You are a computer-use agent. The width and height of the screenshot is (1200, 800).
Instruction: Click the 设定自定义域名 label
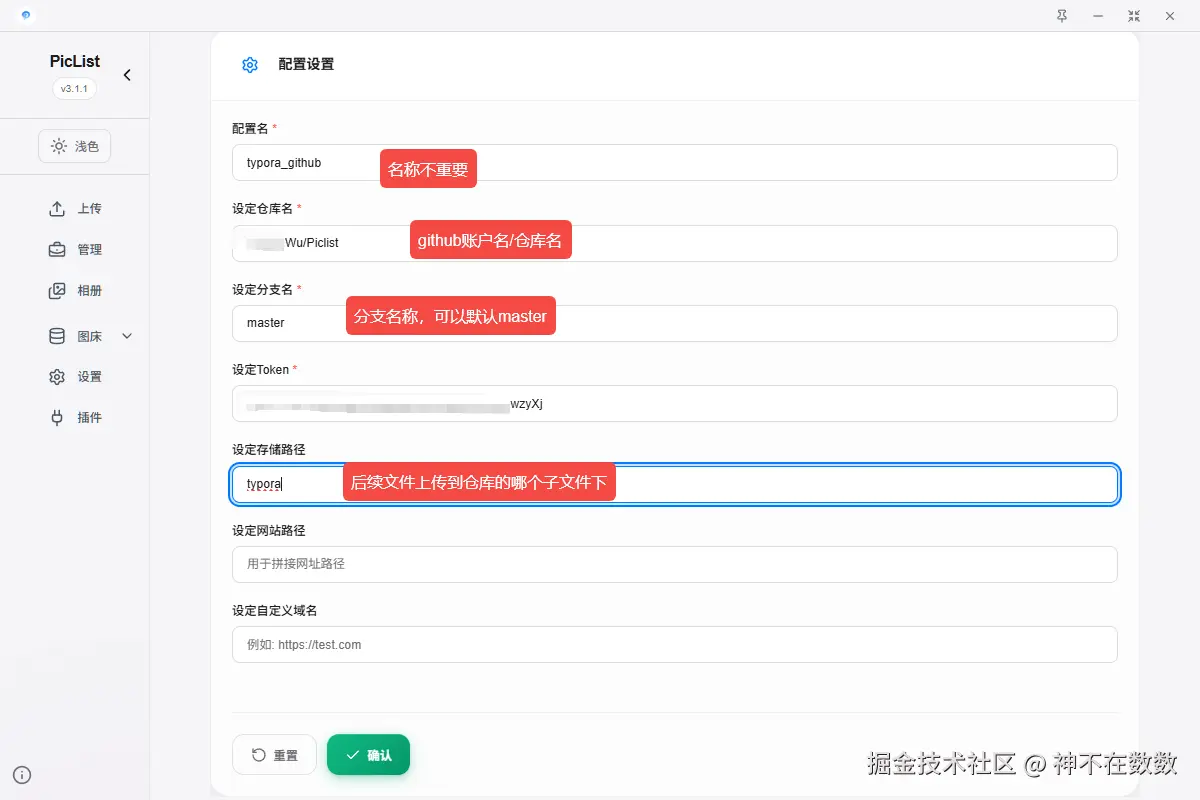274,611
